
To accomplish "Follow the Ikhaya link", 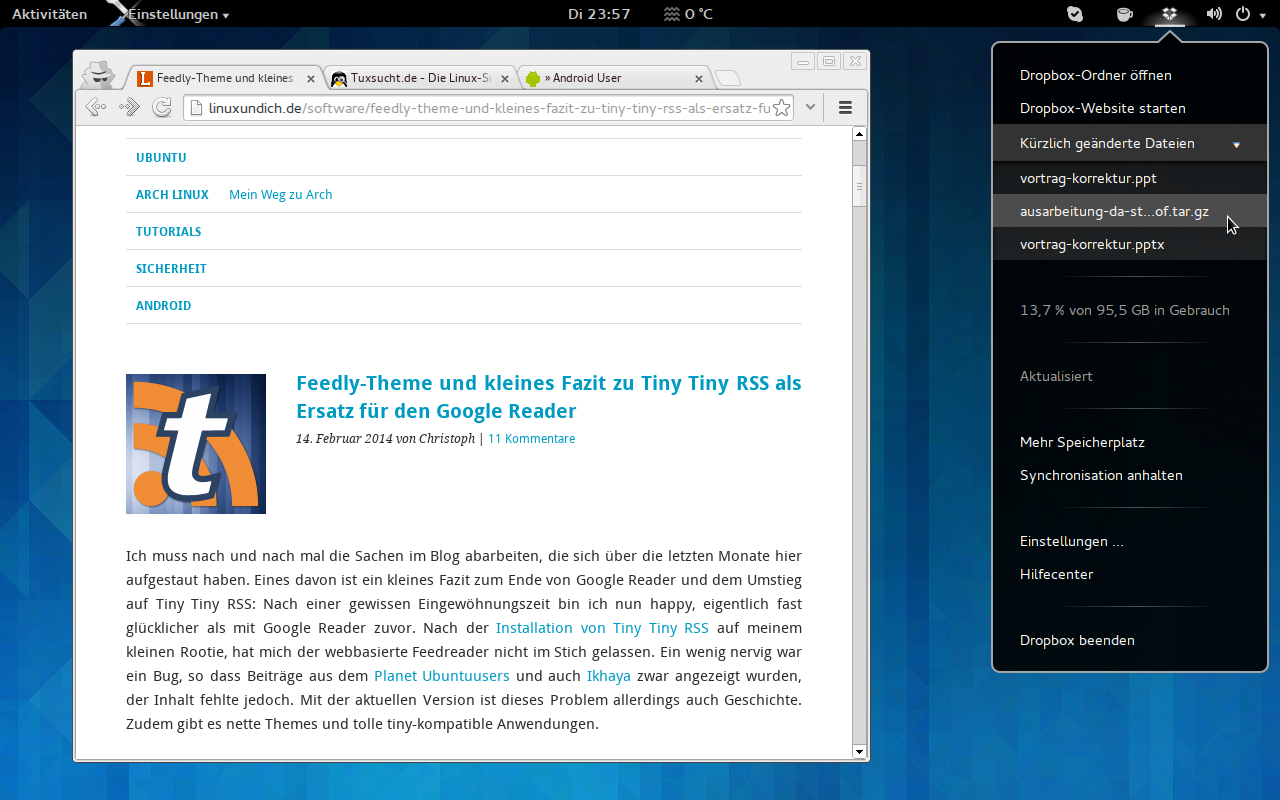I will point(609,676).
